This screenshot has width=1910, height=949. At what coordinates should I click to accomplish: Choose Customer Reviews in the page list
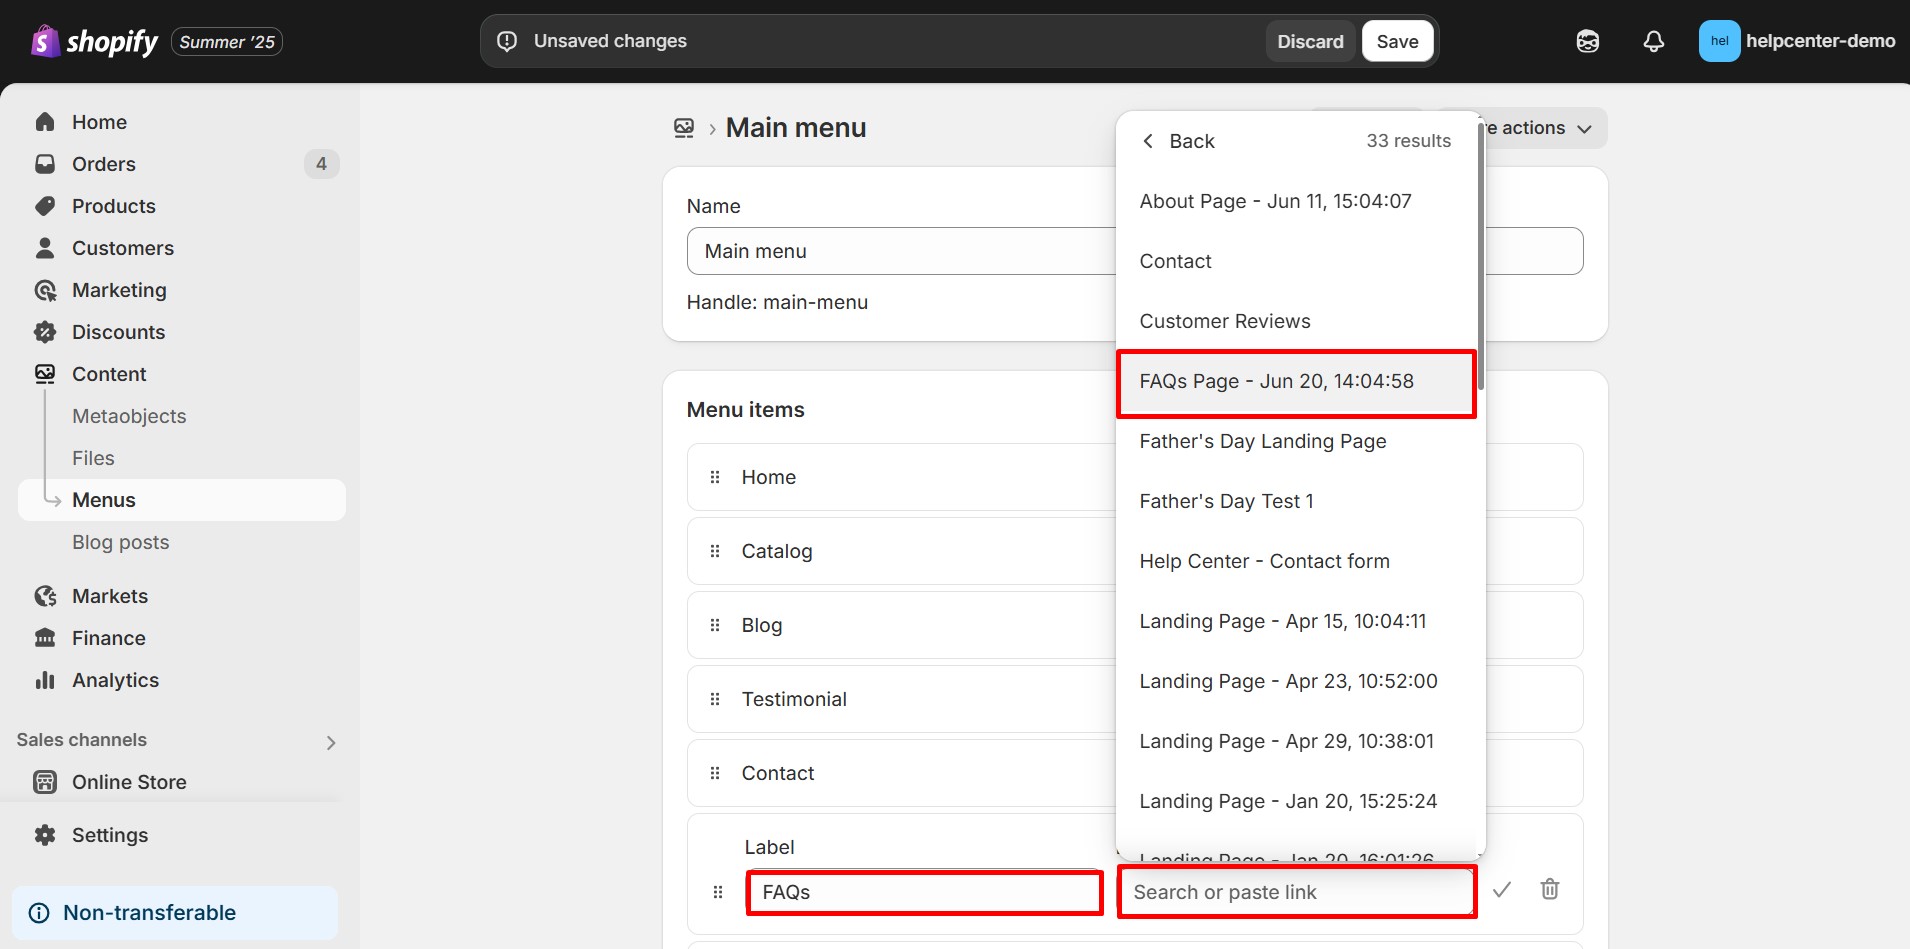[1224, 321]
